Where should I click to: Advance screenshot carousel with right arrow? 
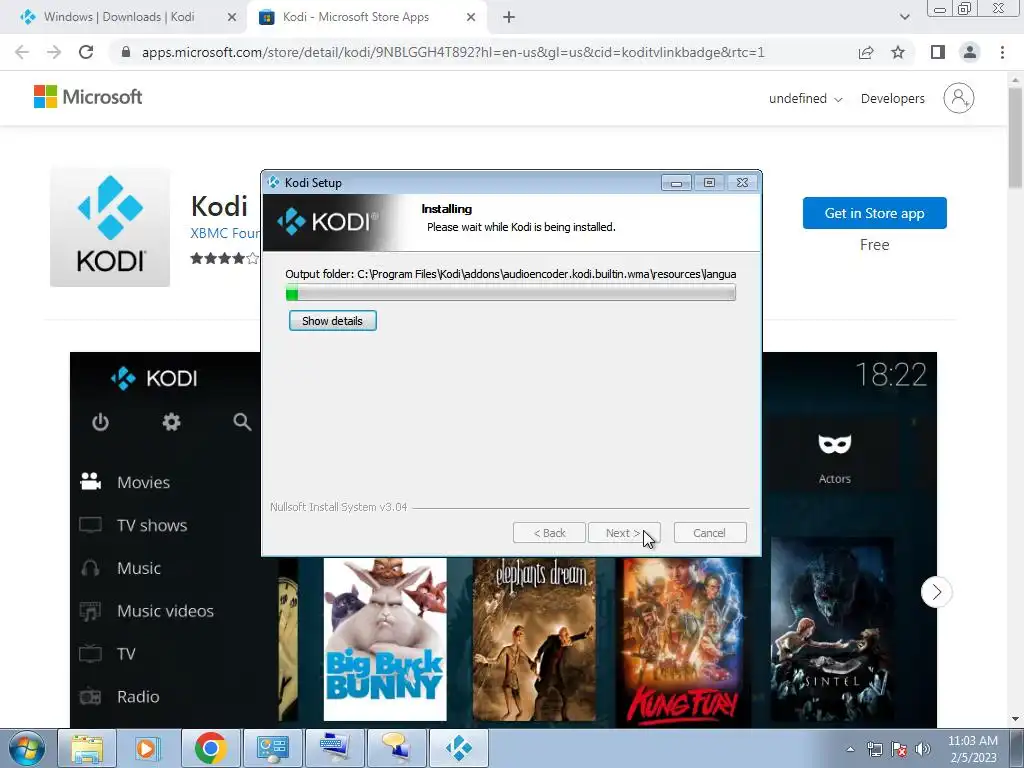tap(936, 592)
